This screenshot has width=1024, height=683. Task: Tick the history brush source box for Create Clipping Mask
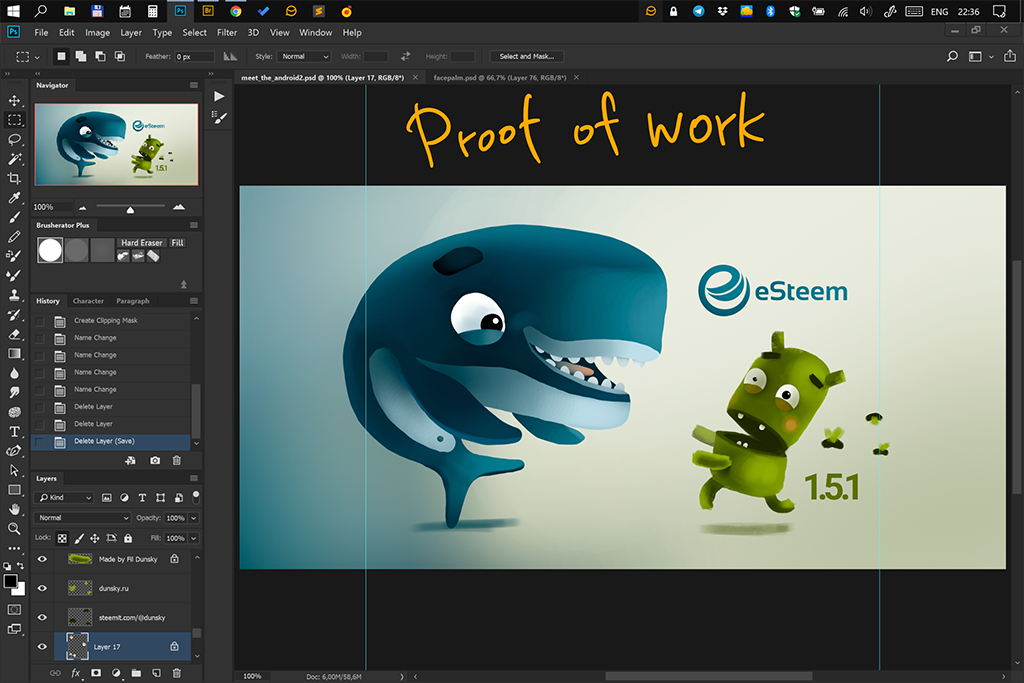coord(40,321)
